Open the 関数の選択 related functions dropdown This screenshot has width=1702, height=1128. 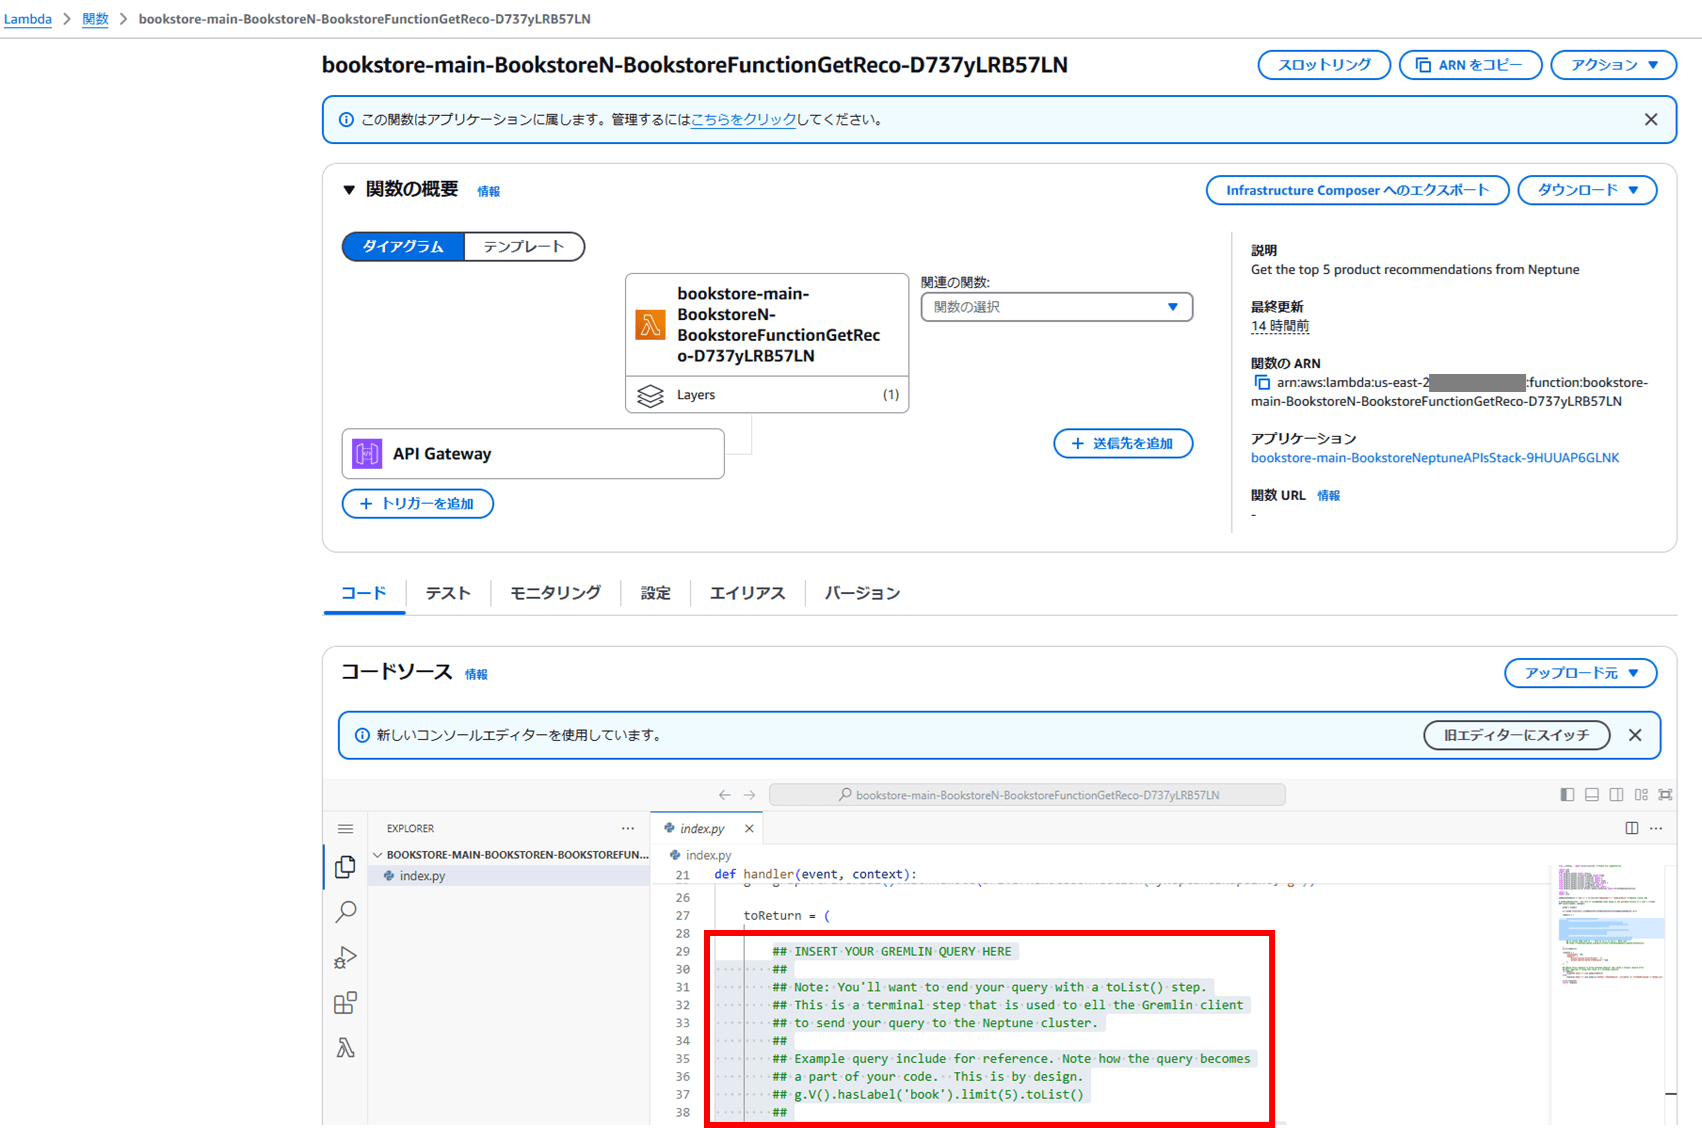(x=1056, y=307)
